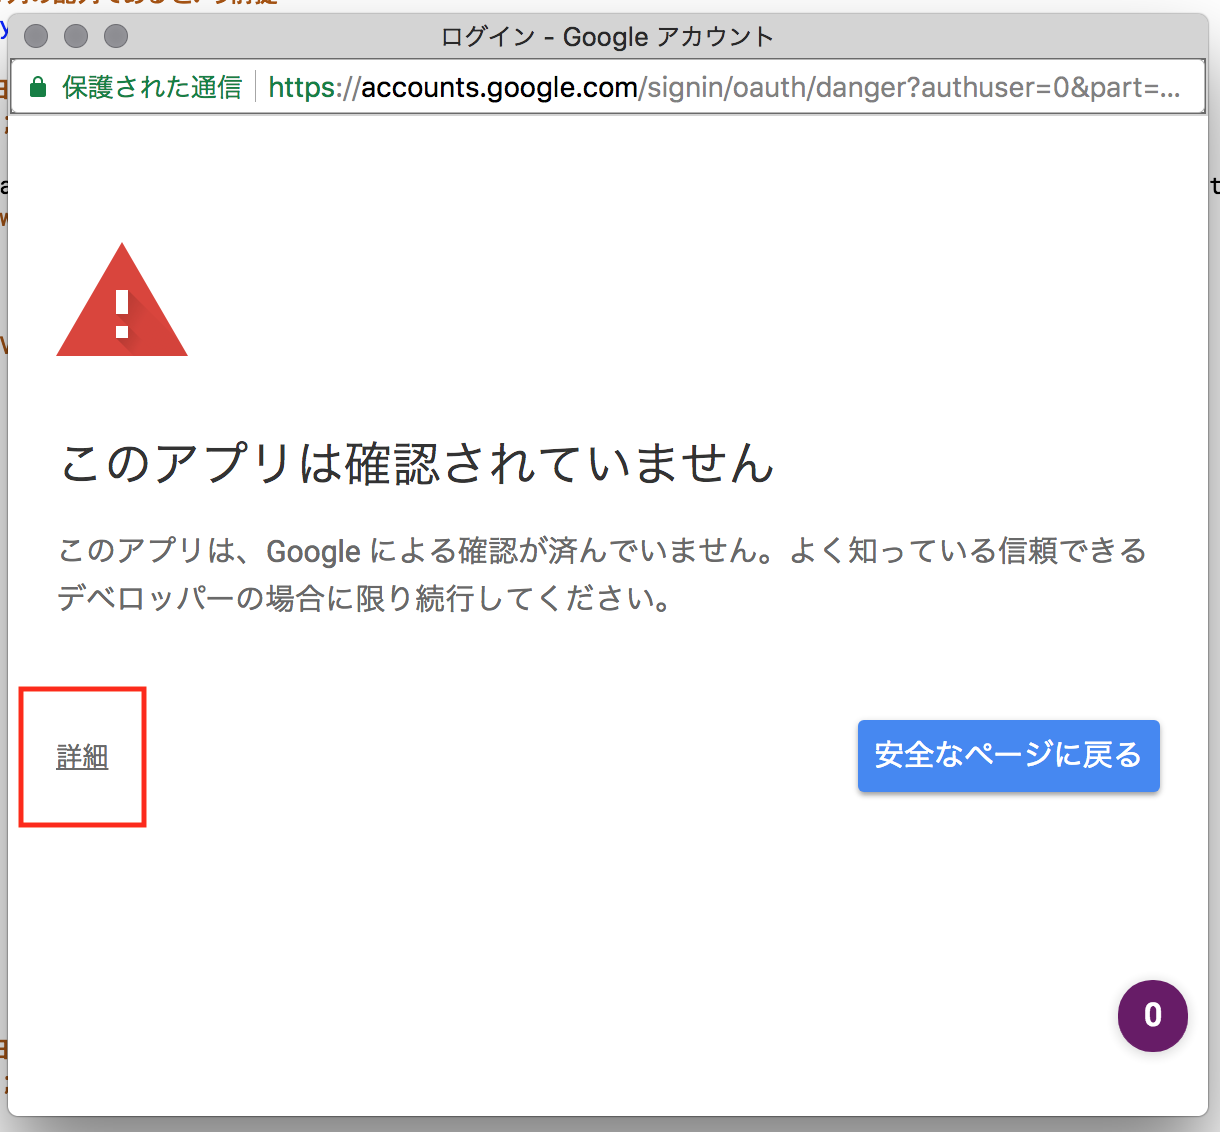Click accounts.google.com domain in the URL

point(499,88)
